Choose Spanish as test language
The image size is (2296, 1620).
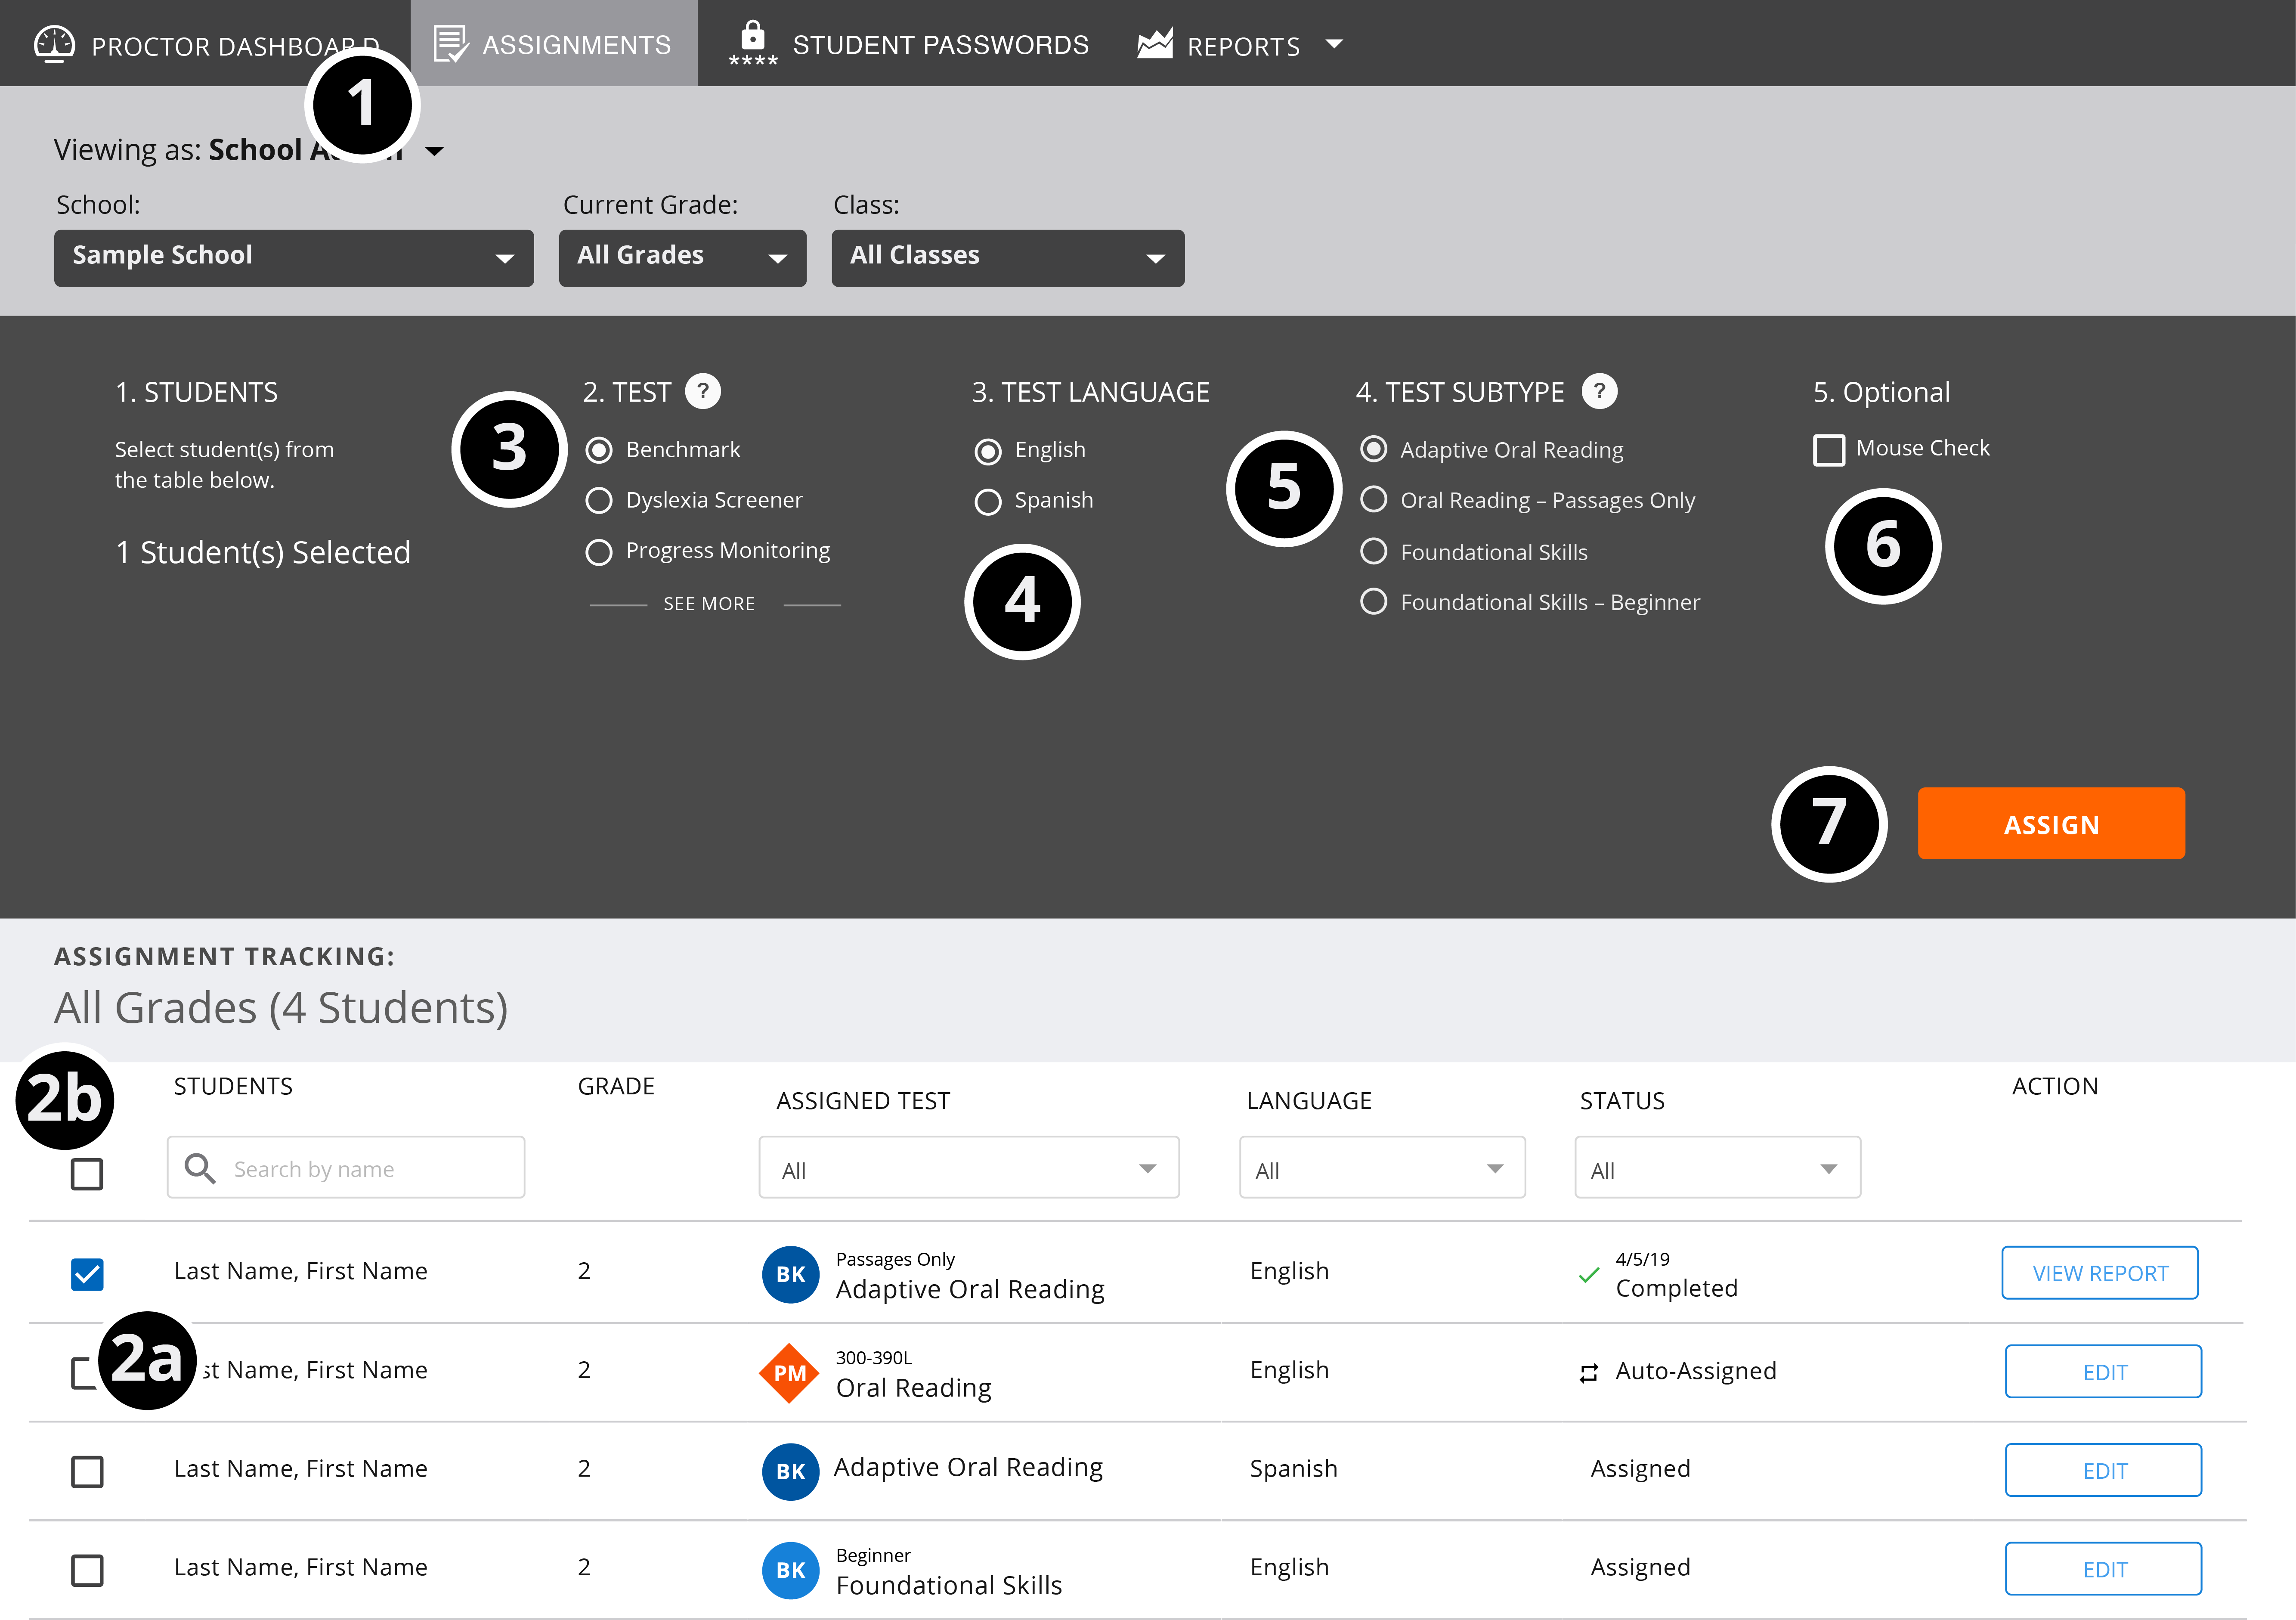click(988, 501)
